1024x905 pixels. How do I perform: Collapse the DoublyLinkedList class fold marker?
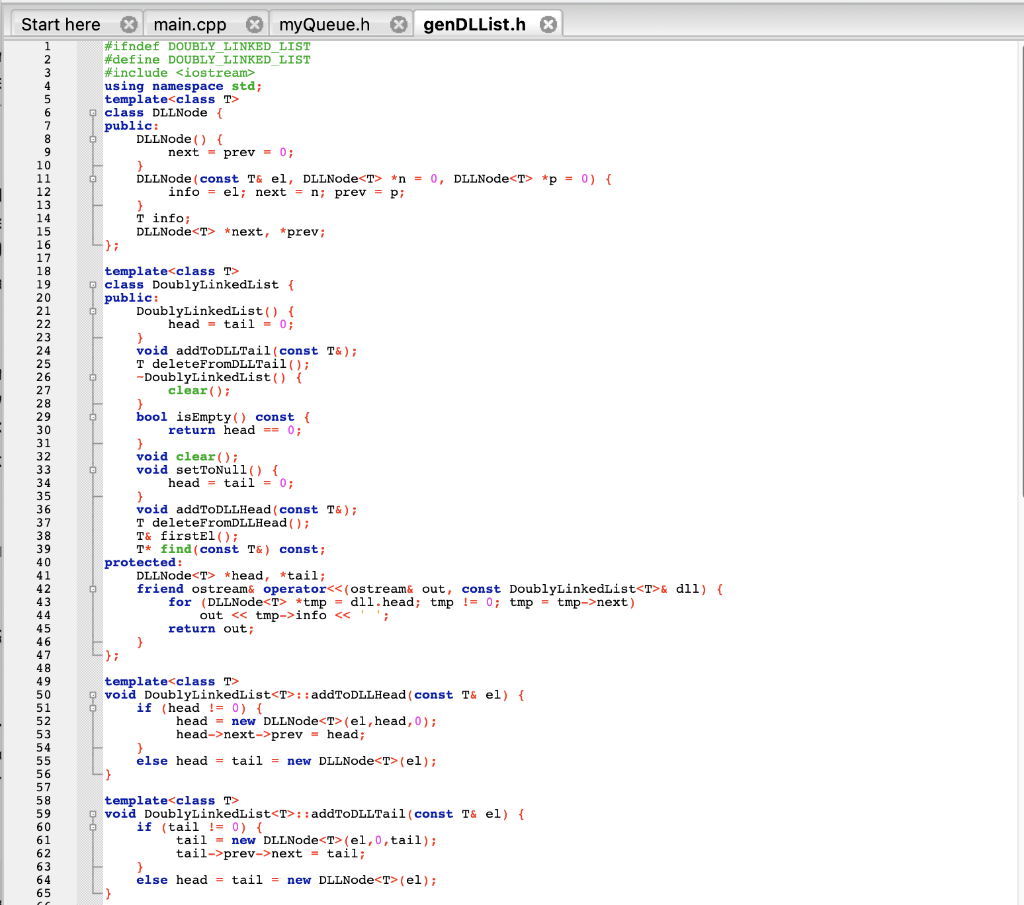92,284
